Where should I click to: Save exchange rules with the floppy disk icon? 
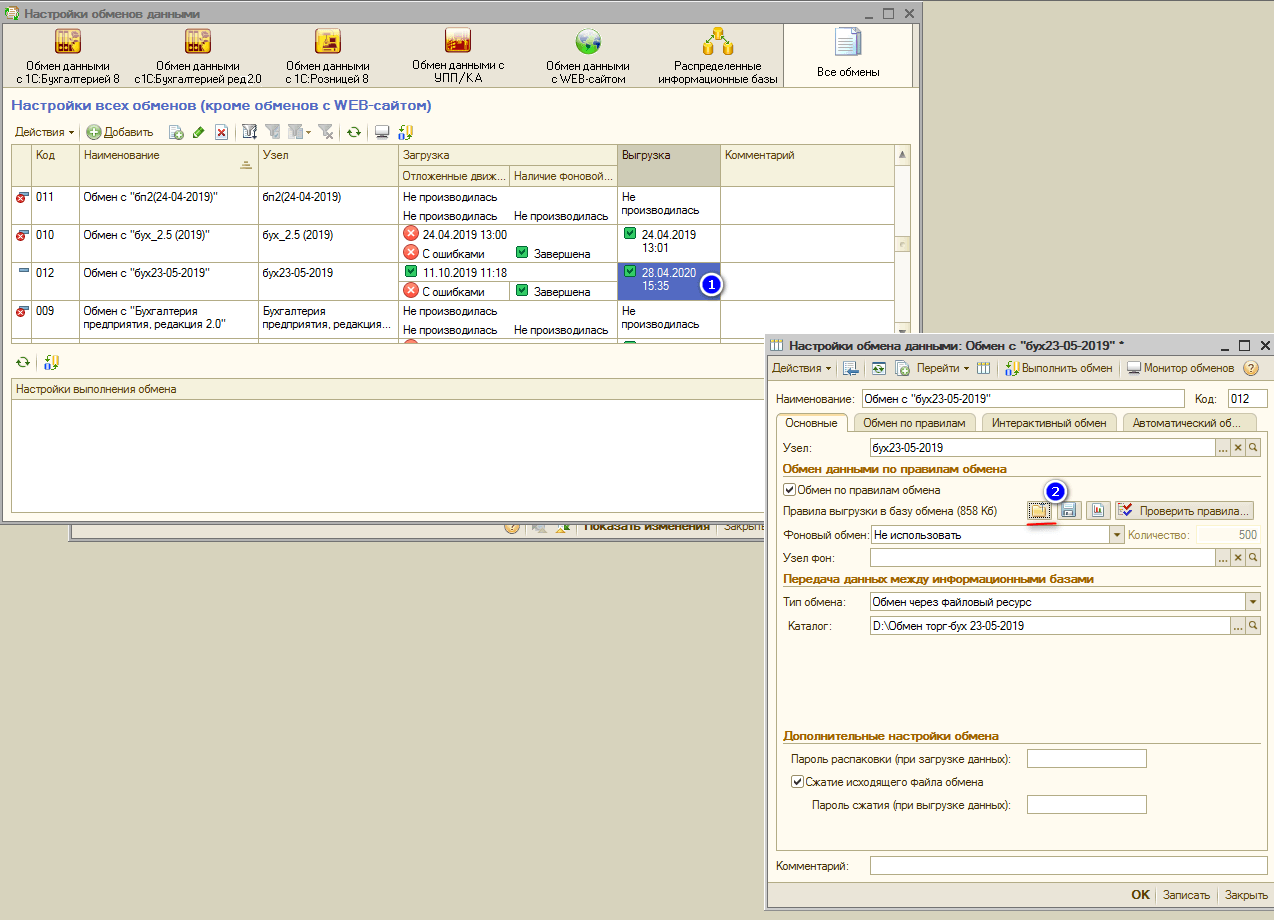1068,510
